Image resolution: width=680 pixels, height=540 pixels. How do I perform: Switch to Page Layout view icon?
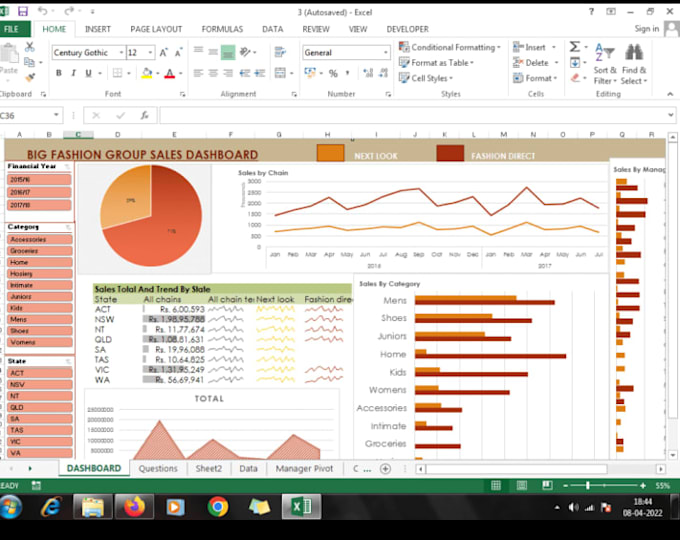click(x=522, y=485)
